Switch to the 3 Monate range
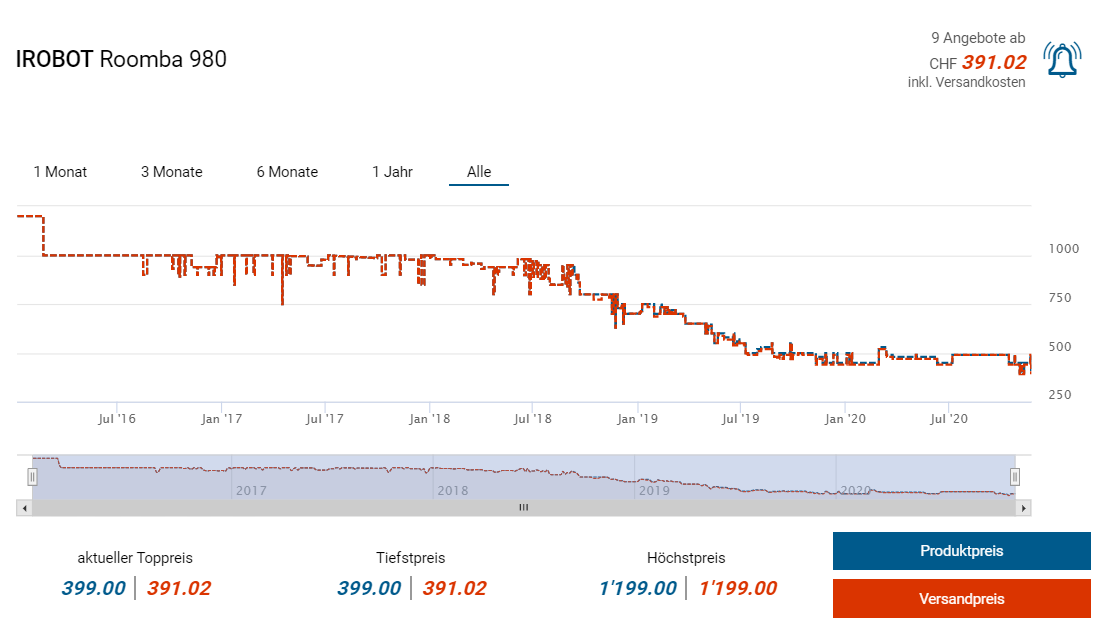Image resolution: width=1097 pixels, height=627 pixels. click(171, 172)
